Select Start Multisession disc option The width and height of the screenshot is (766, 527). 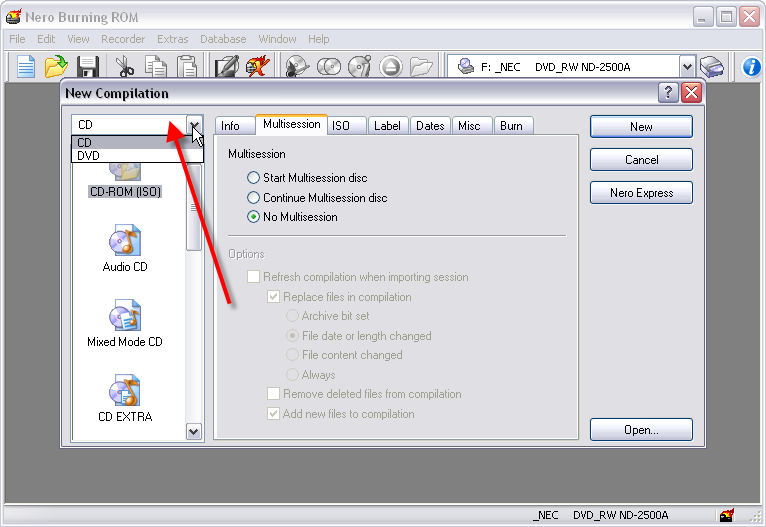pos(307,178)
